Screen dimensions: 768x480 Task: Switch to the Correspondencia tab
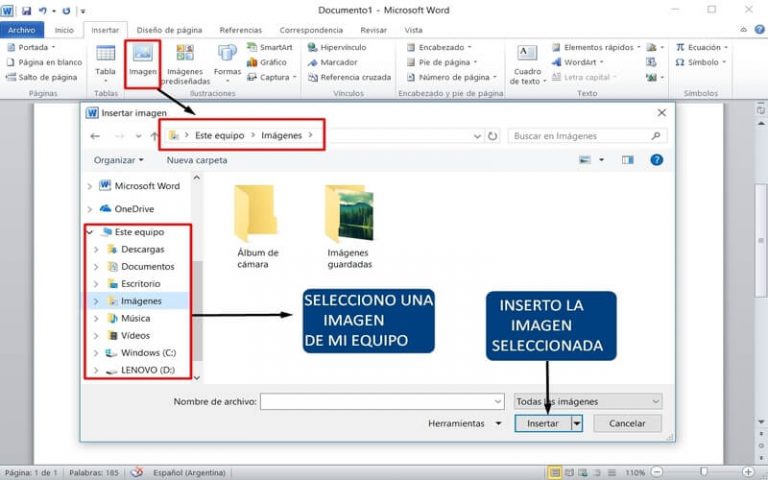coord(311,30)
